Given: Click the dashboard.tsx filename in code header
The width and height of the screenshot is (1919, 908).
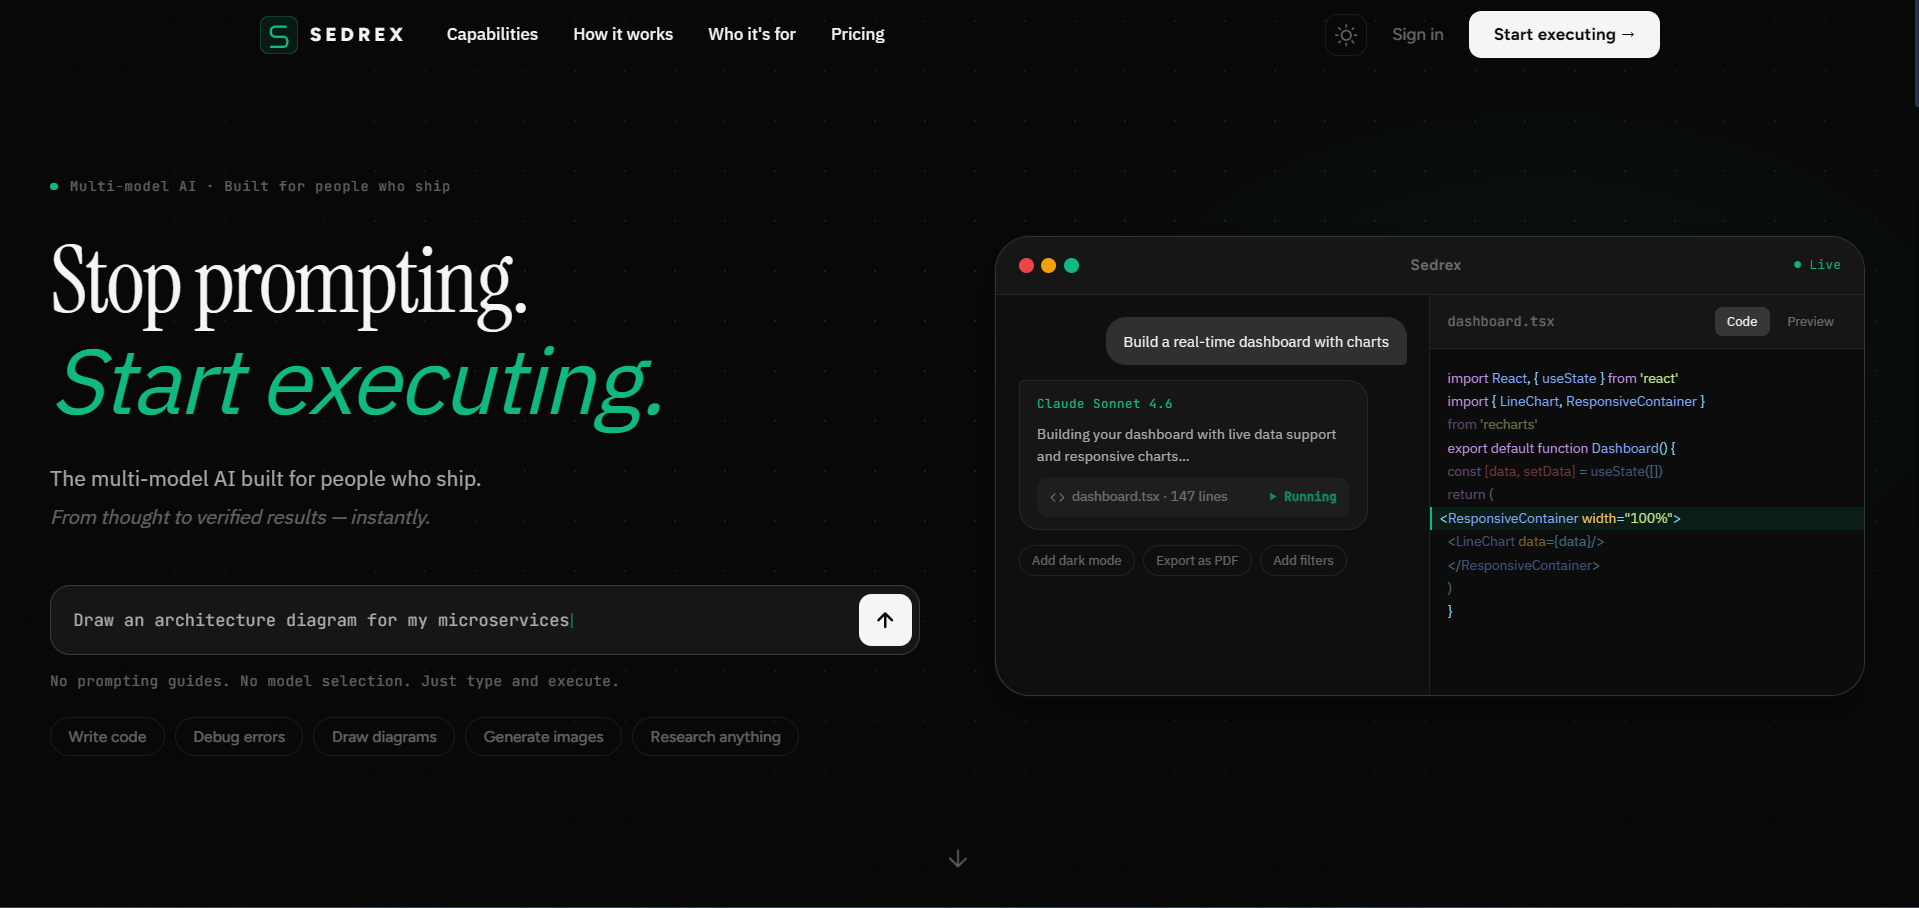Looking at the screenshot, I should click(x=1501, y=322).
